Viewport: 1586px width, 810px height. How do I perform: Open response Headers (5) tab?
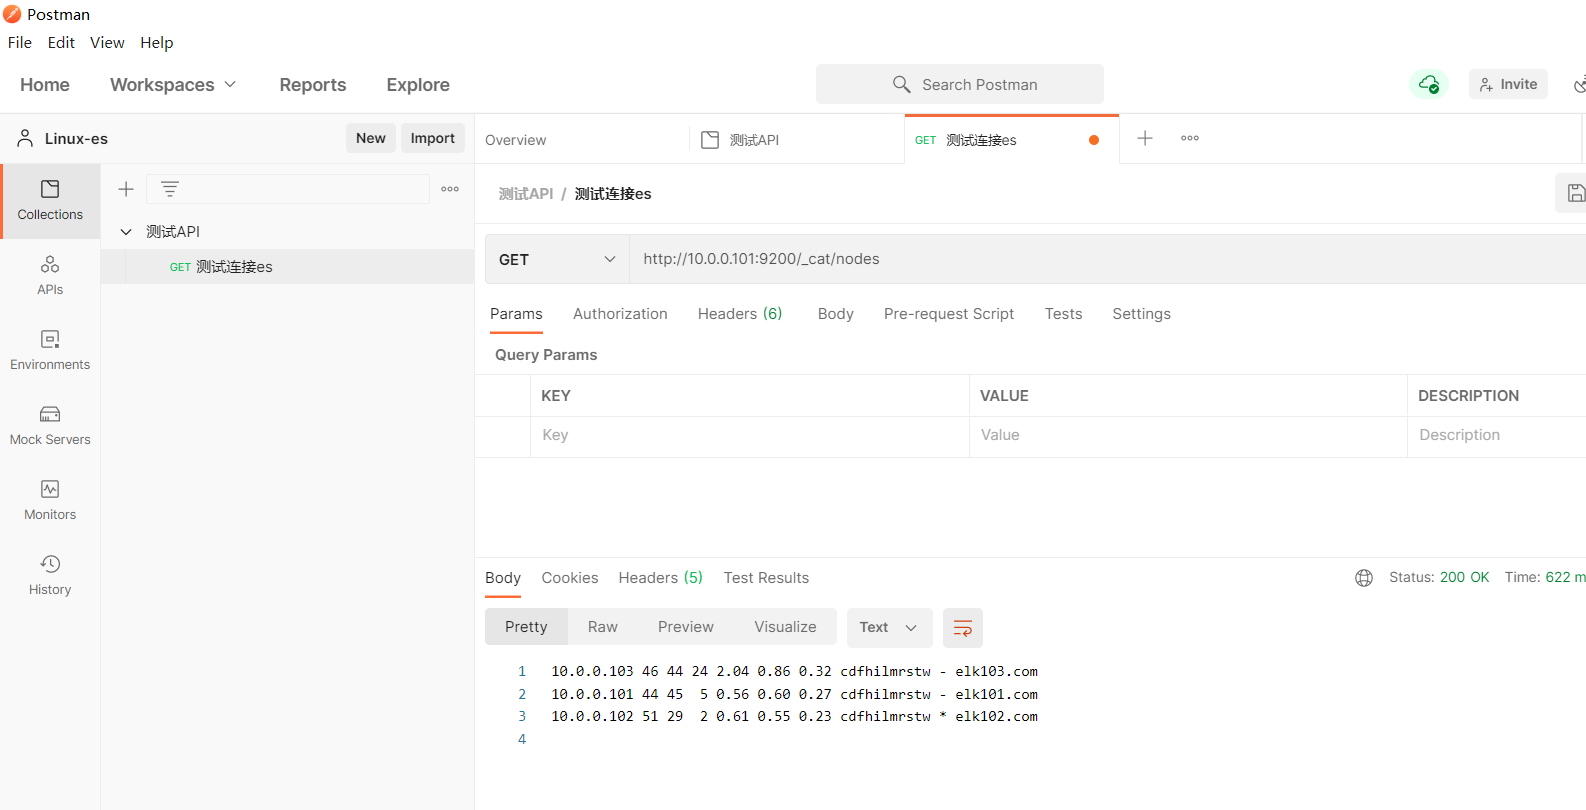click(661, 578)
